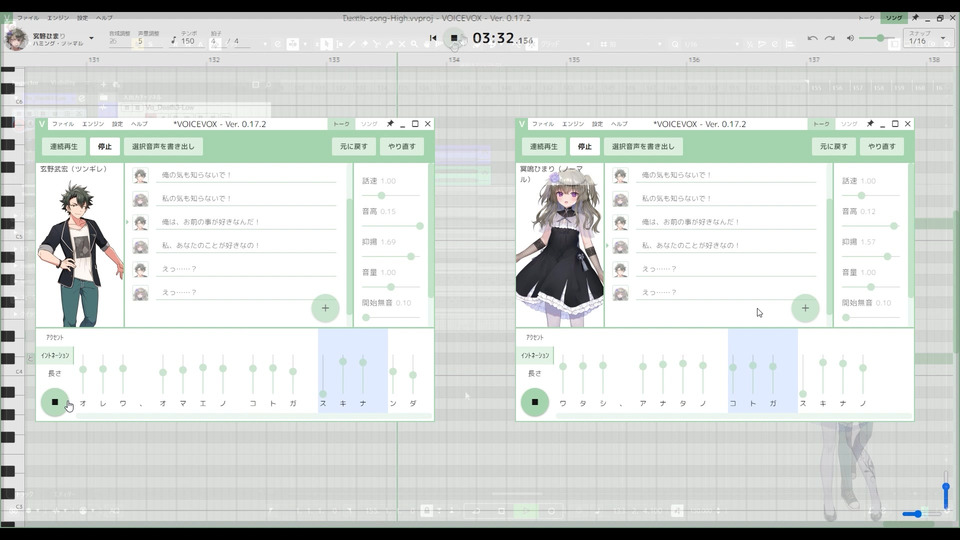Image resolution: width=960 pixels, height=540 pixels.
Task: Stop preview with round button in right window
Action: pos(534,402)
